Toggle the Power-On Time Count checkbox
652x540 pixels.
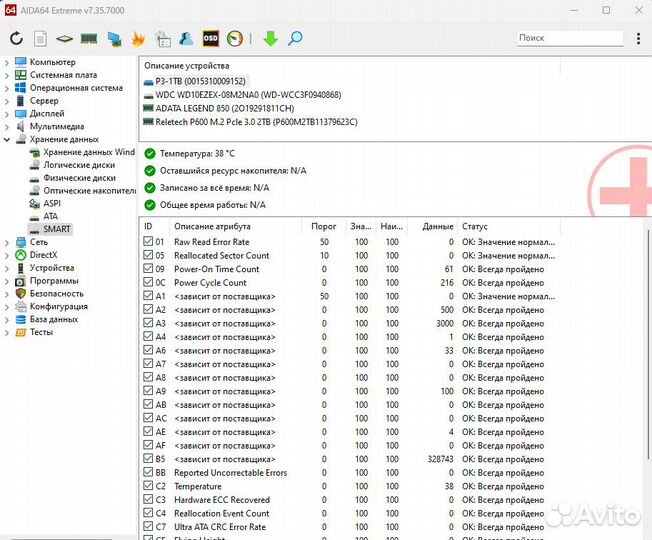(148, 269)
